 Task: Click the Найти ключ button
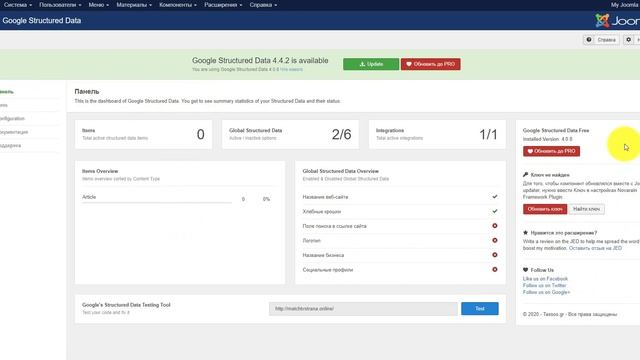pyautogui.click(x=586, y=209)
